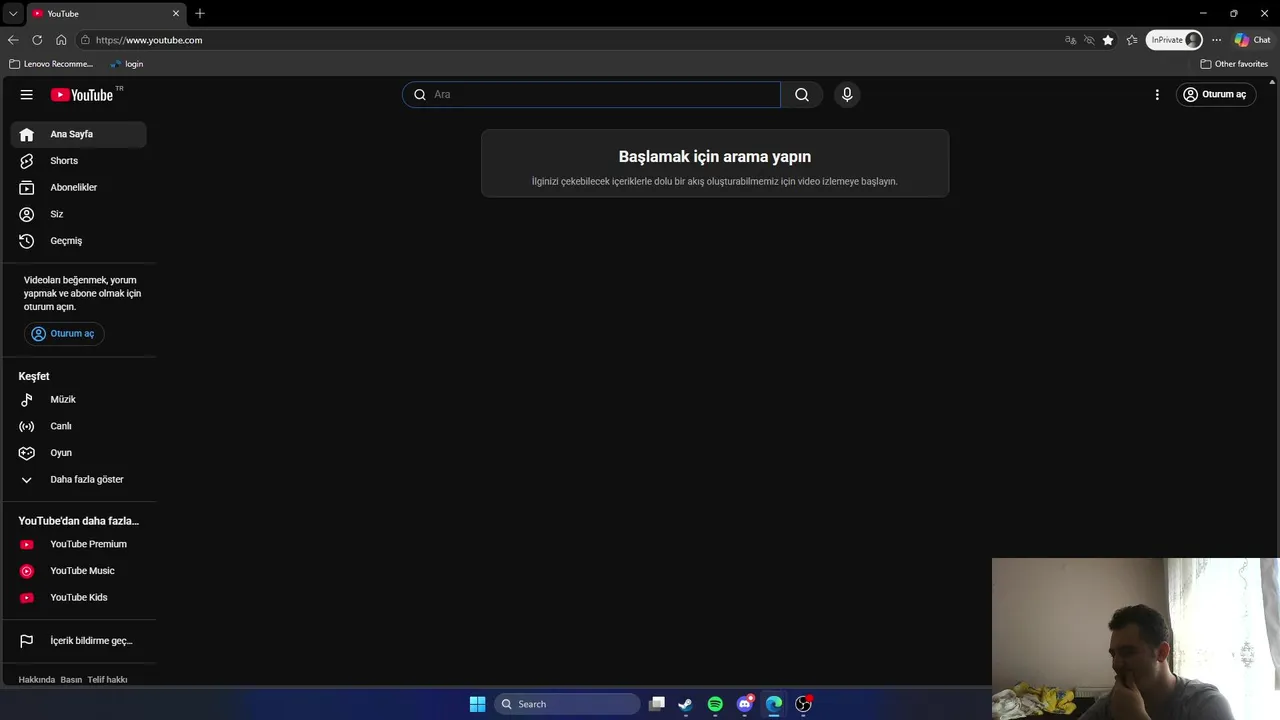Click the tracking prevention eye icon

tap(1089, 40)
